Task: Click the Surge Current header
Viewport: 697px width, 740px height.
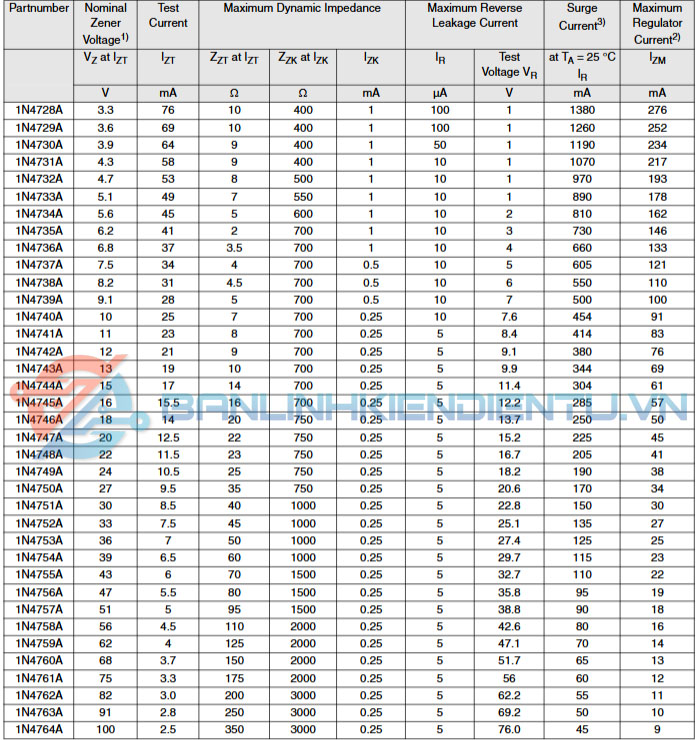Action: pos(582,17)
